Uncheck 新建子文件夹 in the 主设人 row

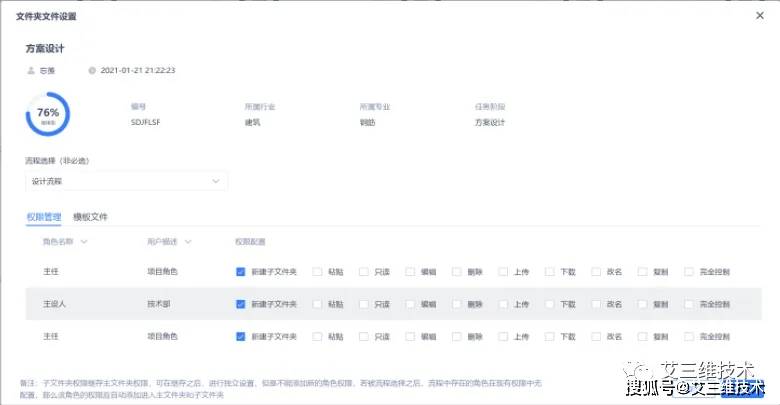point(241,304)
